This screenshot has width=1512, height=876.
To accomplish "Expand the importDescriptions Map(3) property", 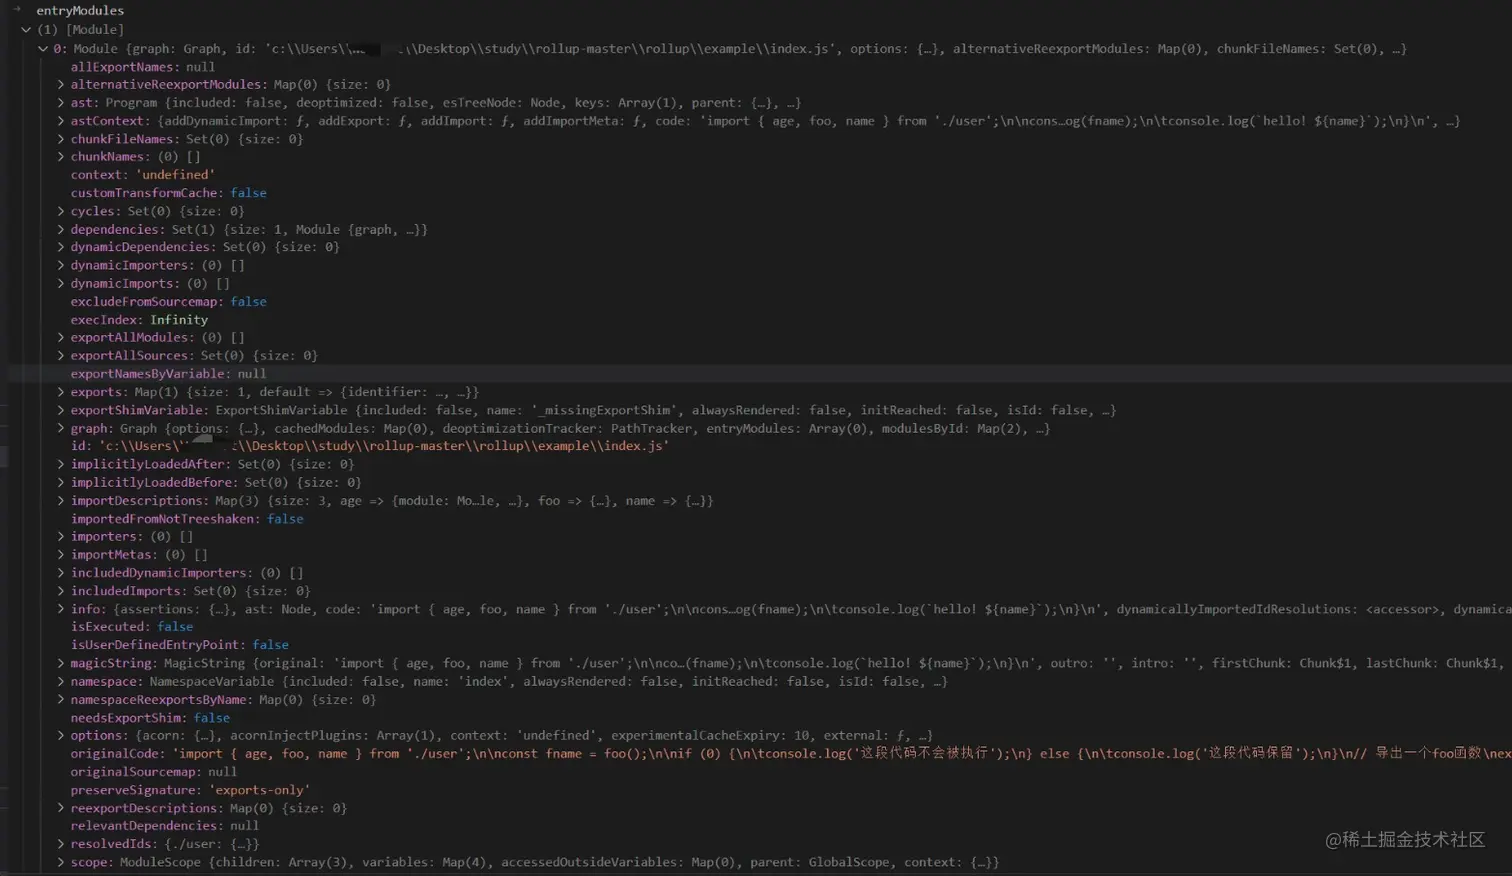I will coord(61,500).
